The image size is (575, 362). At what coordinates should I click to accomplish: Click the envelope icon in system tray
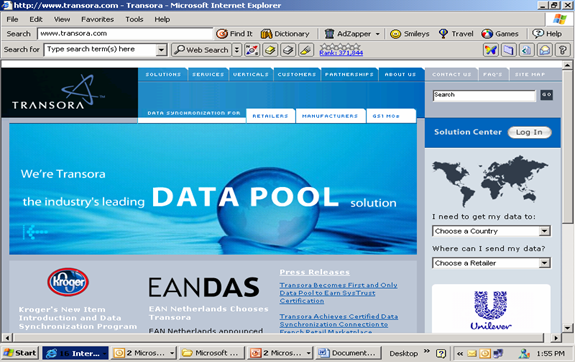coord(472,354)
